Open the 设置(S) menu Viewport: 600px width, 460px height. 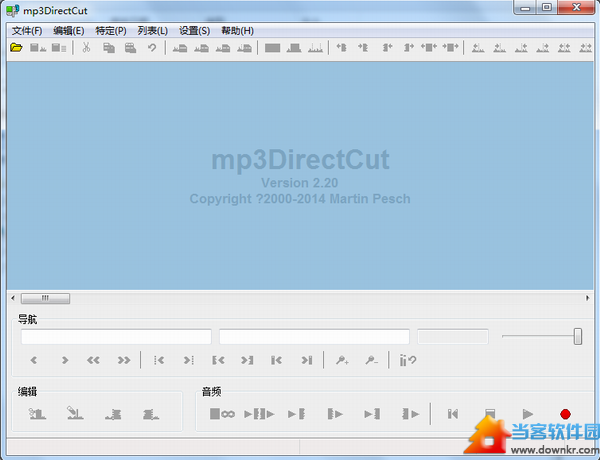(x=194, y=31)
